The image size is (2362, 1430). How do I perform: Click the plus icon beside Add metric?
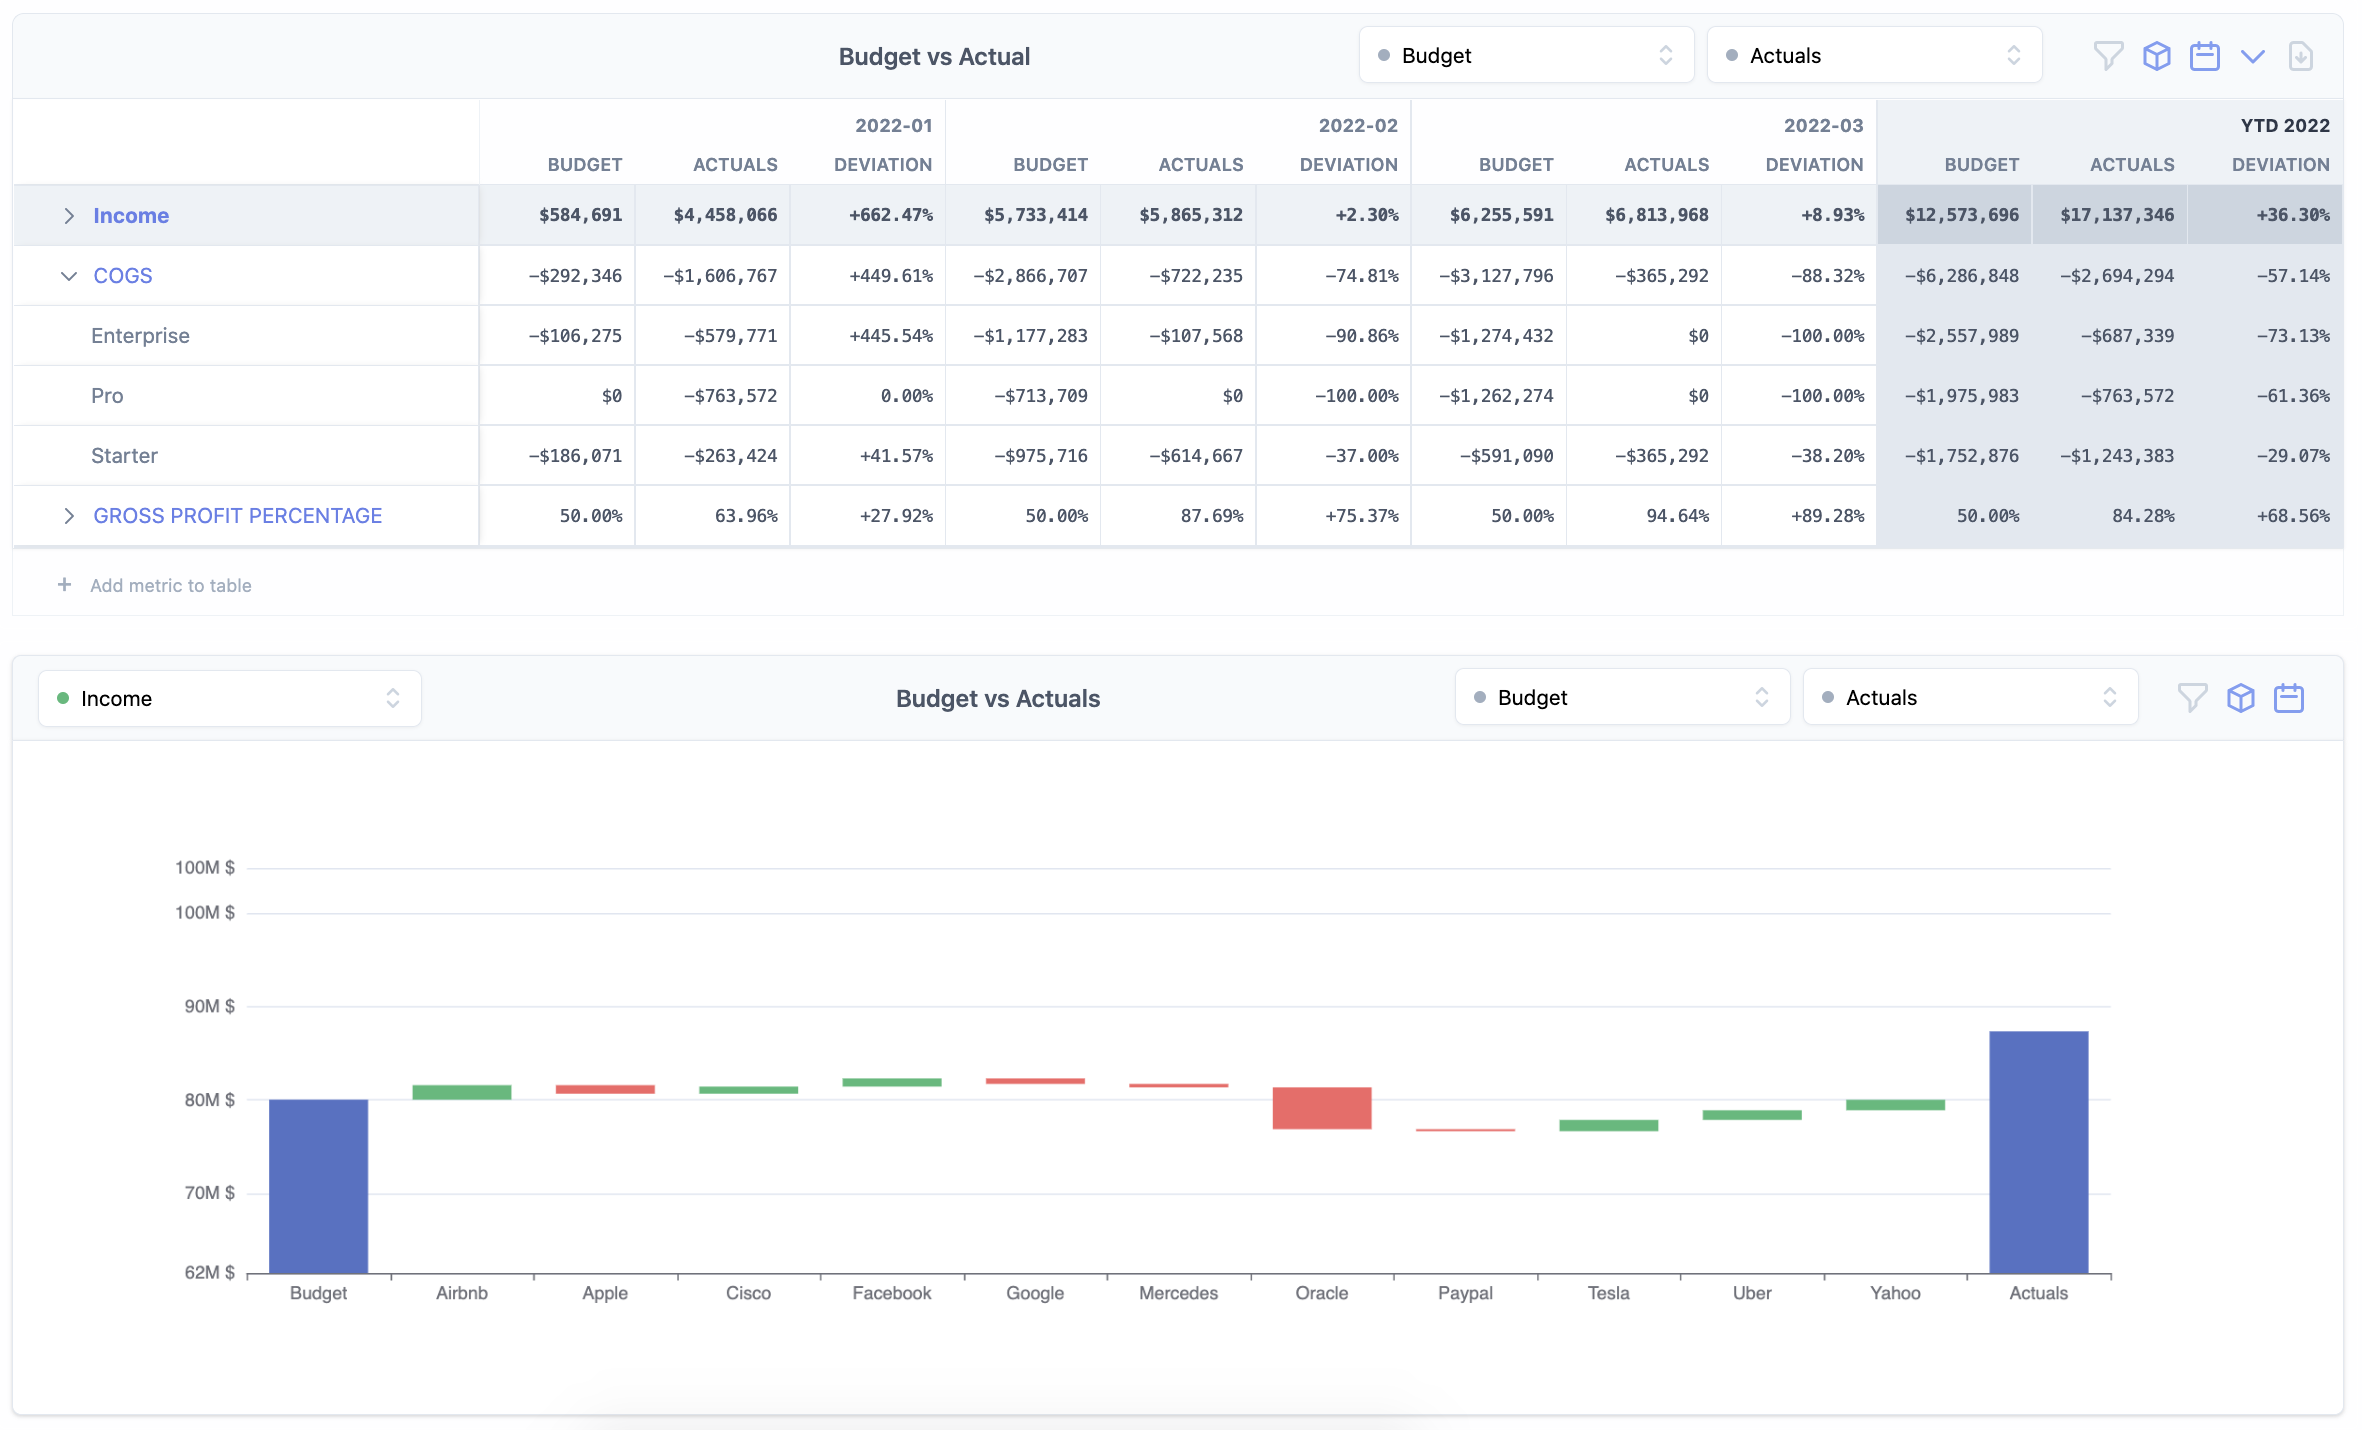[64, 585]
